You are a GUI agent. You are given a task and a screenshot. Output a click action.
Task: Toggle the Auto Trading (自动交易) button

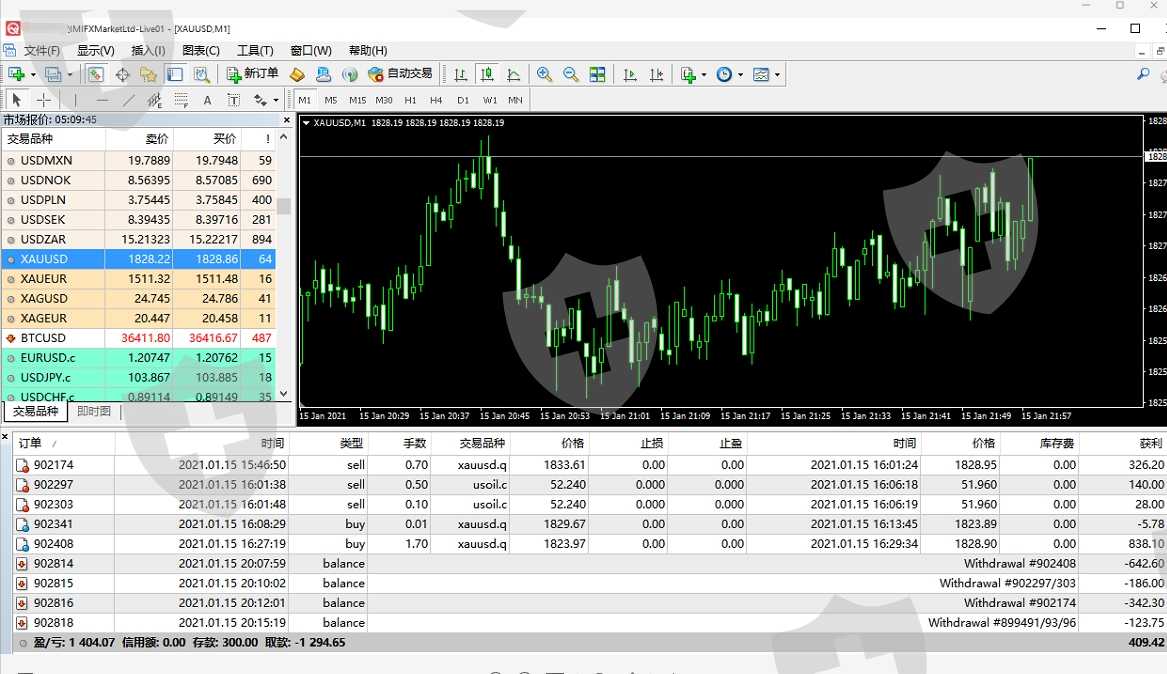(400, 74)
